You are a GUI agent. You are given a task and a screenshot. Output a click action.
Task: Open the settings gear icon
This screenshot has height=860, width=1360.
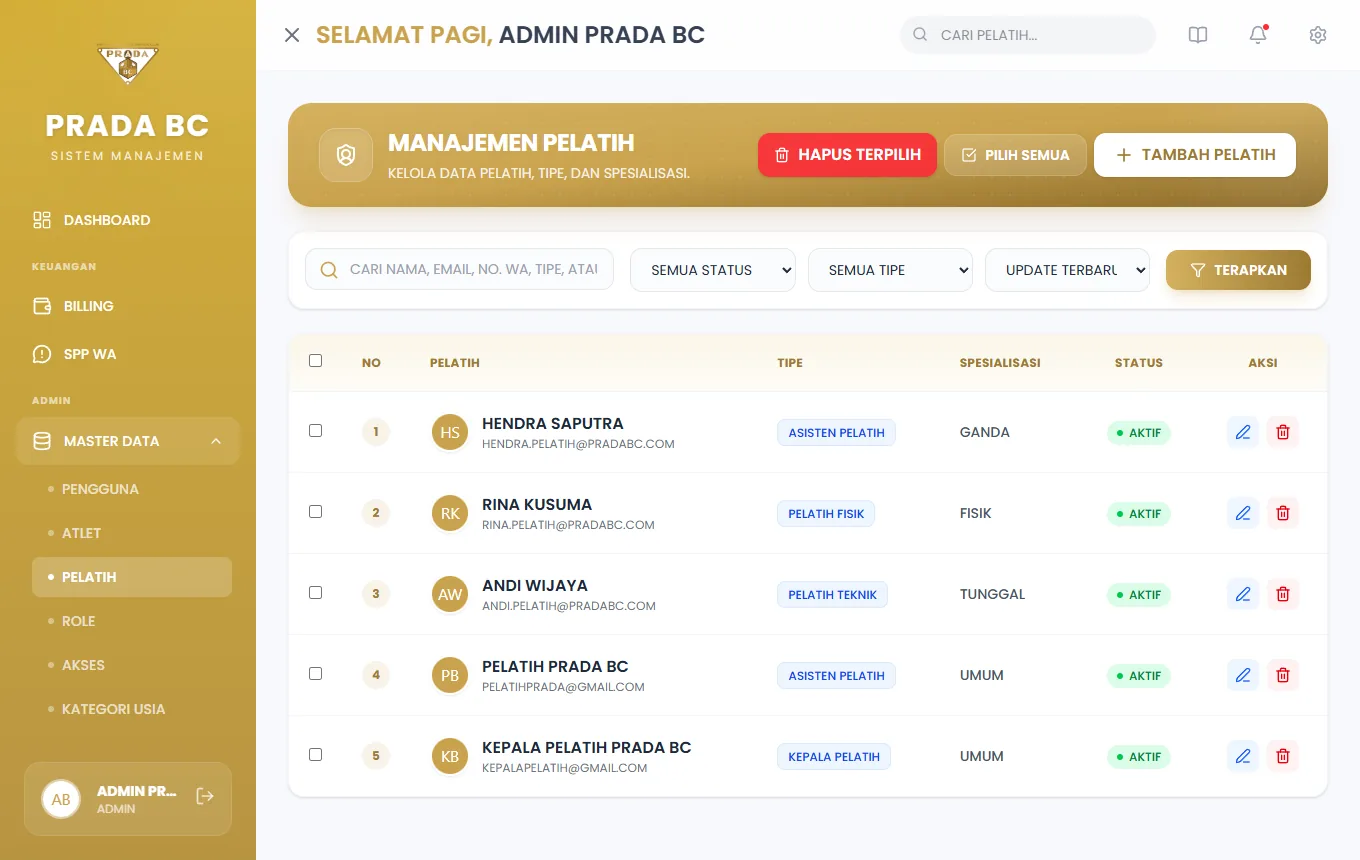point(1318,35)
